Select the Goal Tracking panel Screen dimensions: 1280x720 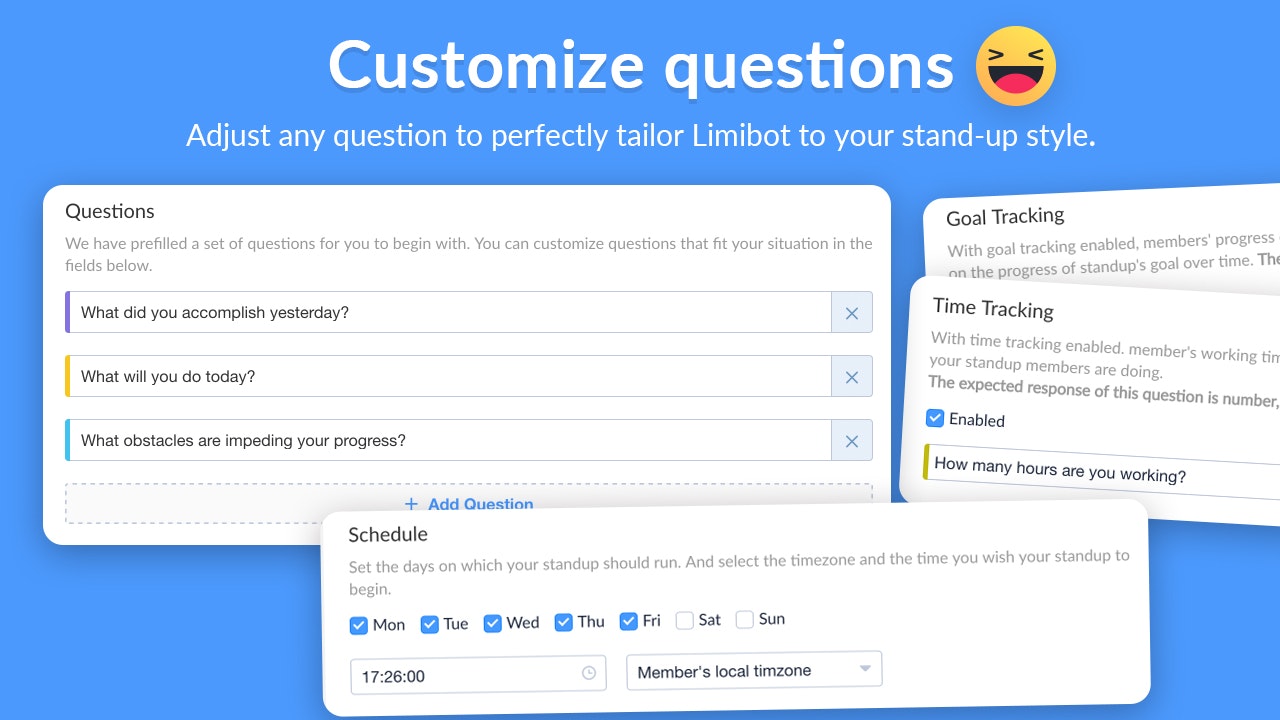[x=1003, y=216]
